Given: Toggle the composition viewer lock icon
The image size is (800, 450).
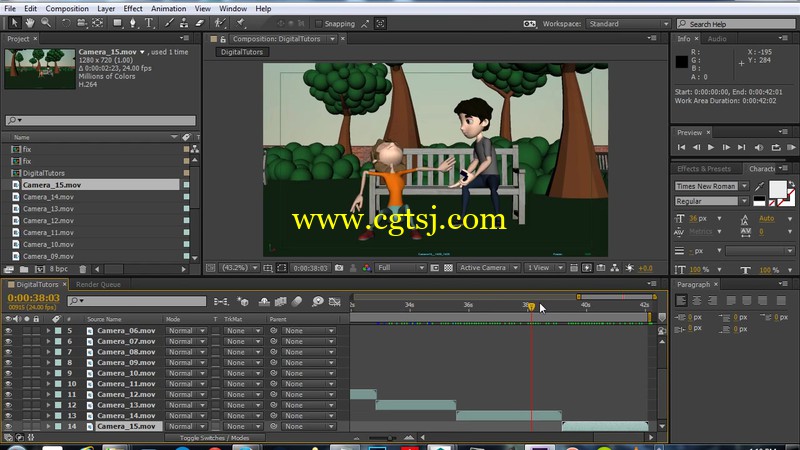Looking at the screenshot, I should coord(223,39).
